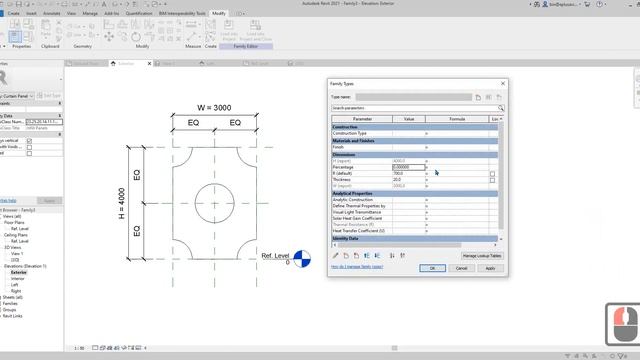Click the Align tool in Modify panel
The image size is (640, 360).
109,24
